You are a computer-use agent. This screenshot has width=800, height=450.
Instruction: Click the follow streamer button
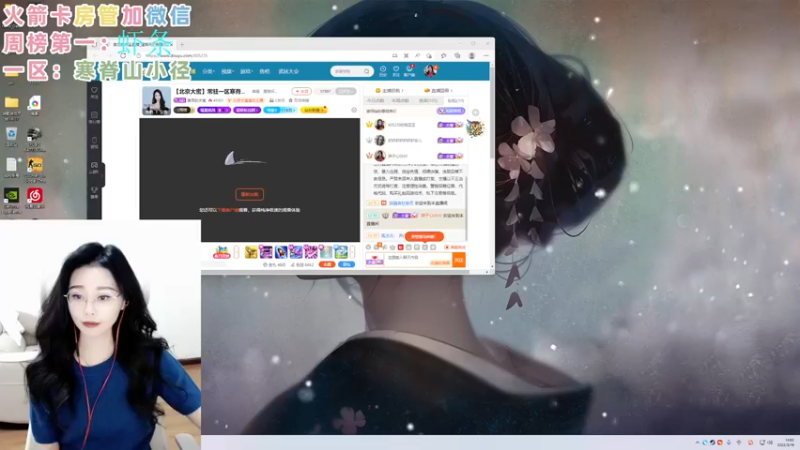pos(302,91)
